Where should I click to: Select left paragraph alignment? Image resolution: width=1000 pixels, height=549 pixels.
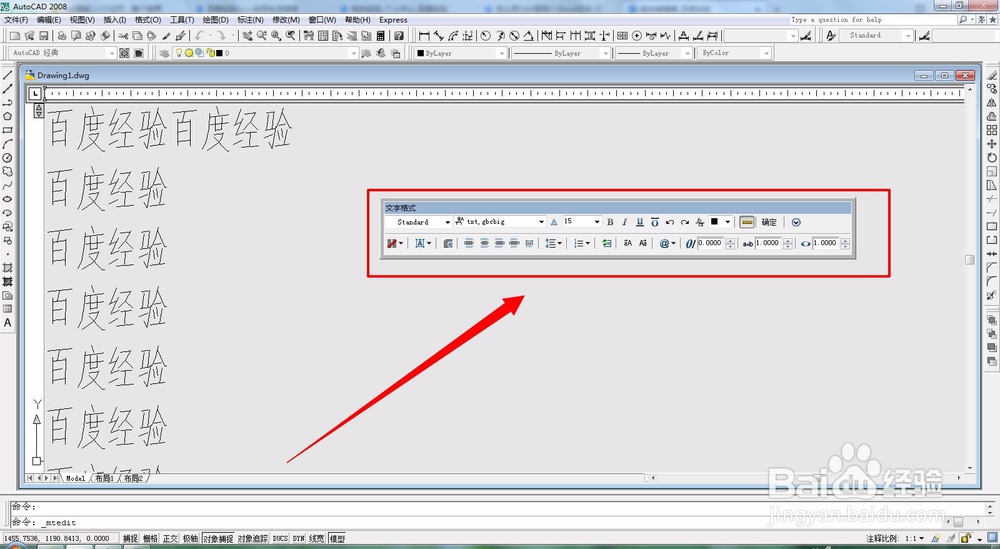(469, 243)
